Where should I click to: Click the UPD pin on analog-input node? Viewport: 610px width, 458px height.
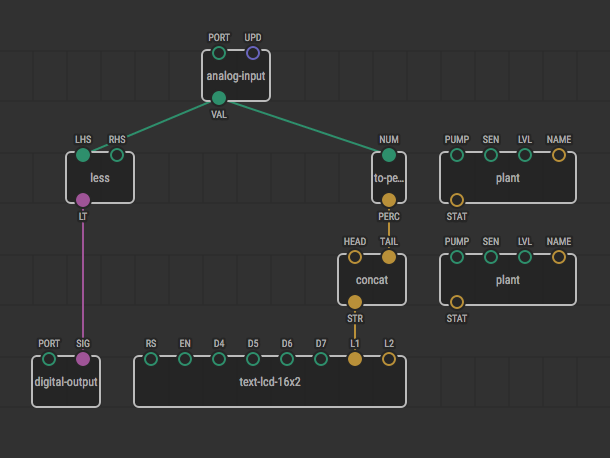coord(253,53)
